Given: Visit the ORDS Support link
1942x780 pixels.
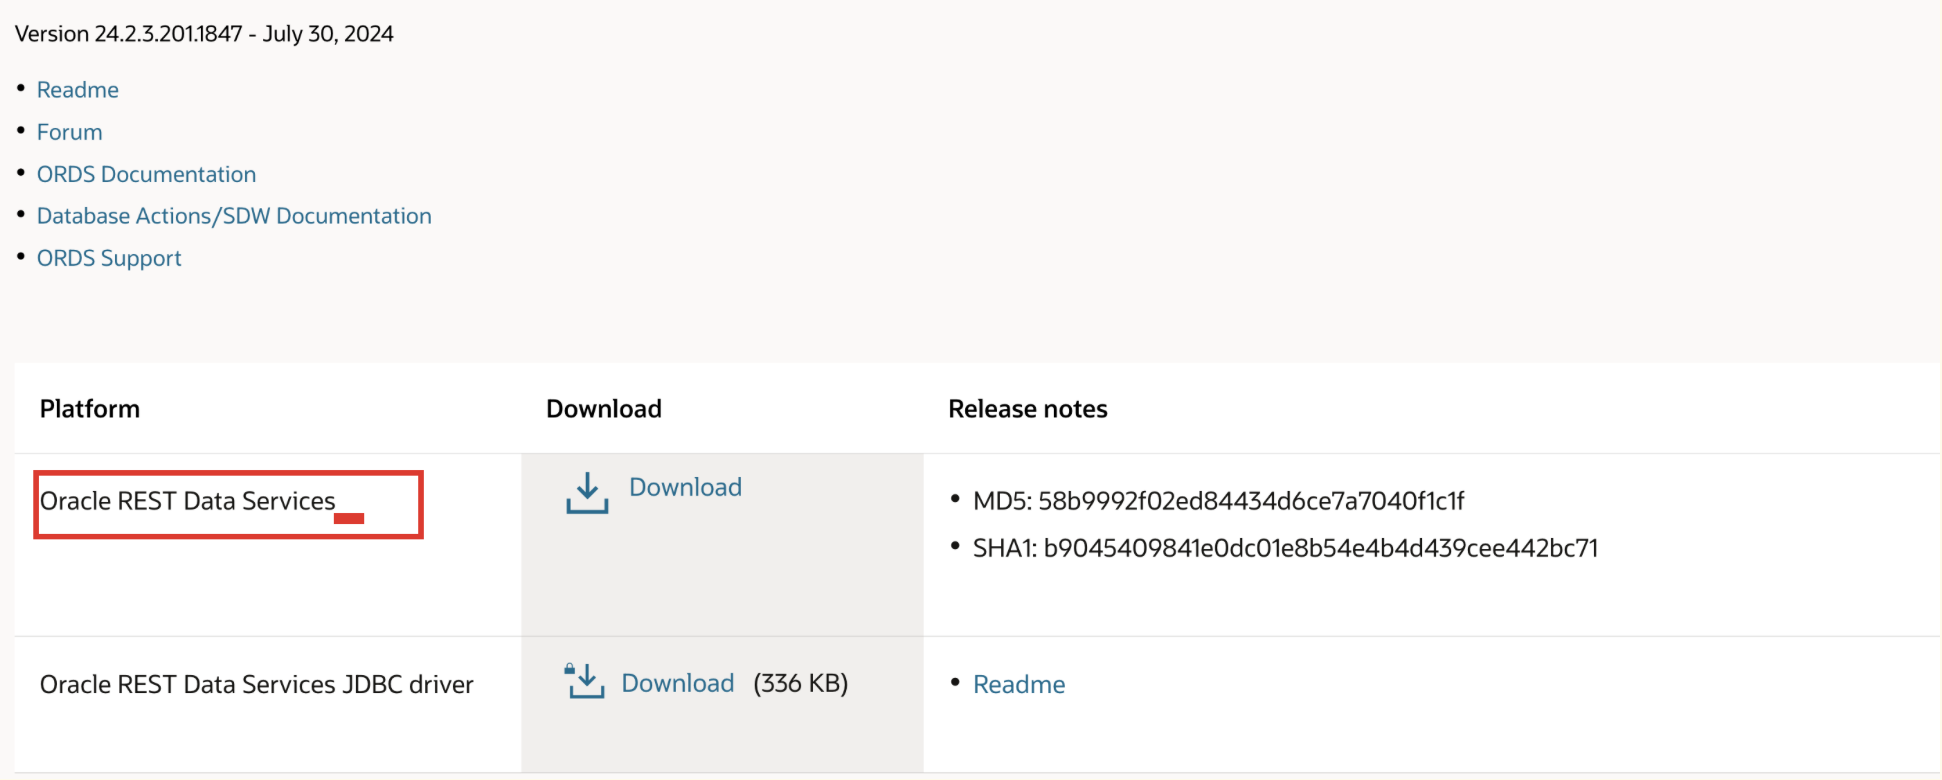Looking at the screenshot, I should 109,258.
